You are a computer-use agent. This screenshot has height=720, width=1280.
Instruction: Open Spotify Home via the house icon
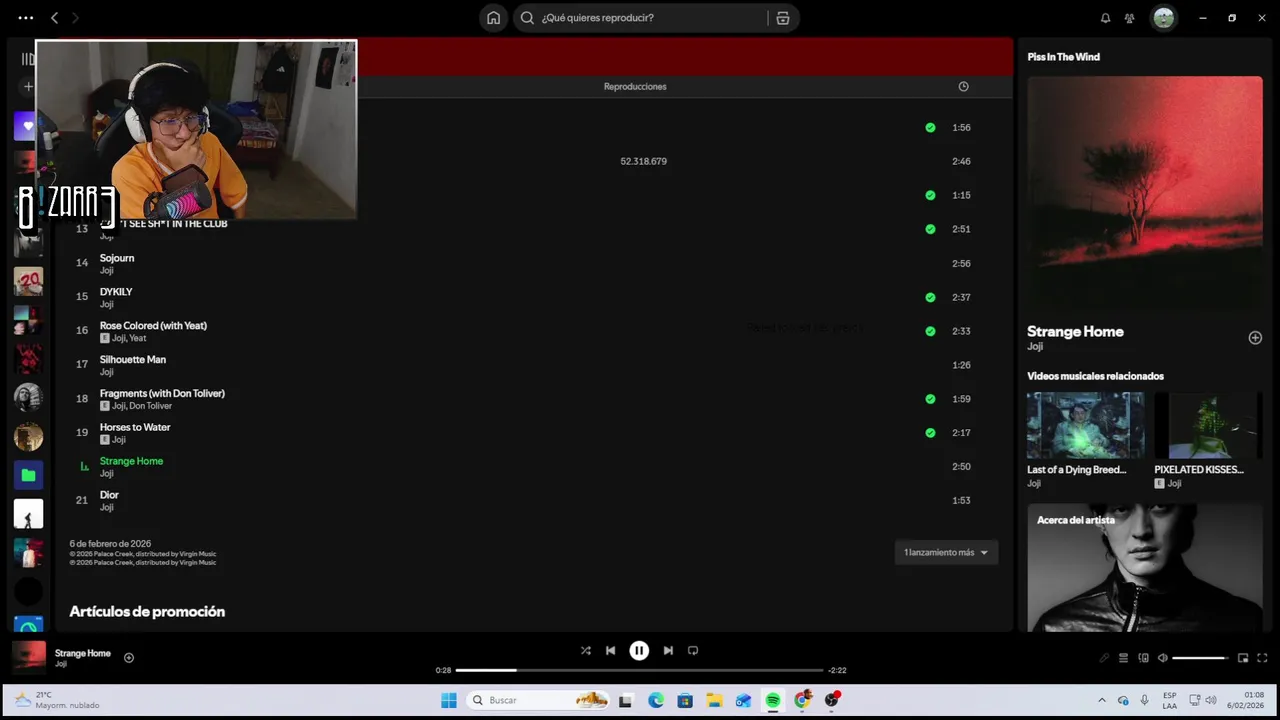[x=493, y=18]
